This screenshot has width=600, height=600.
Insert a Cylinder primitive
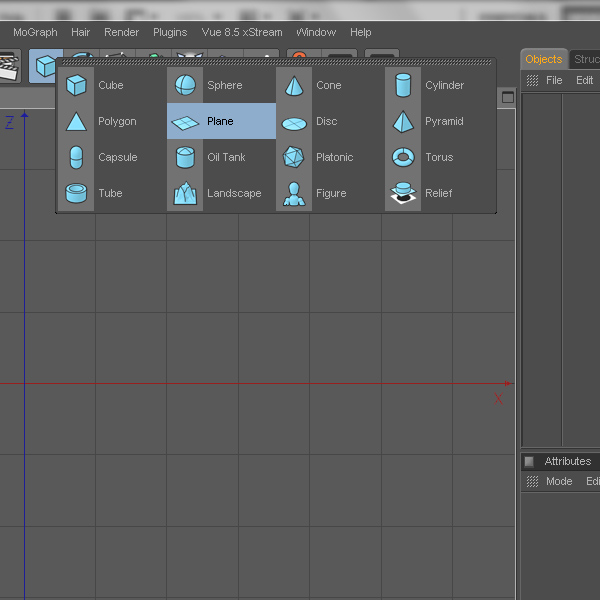coord(440,85)
